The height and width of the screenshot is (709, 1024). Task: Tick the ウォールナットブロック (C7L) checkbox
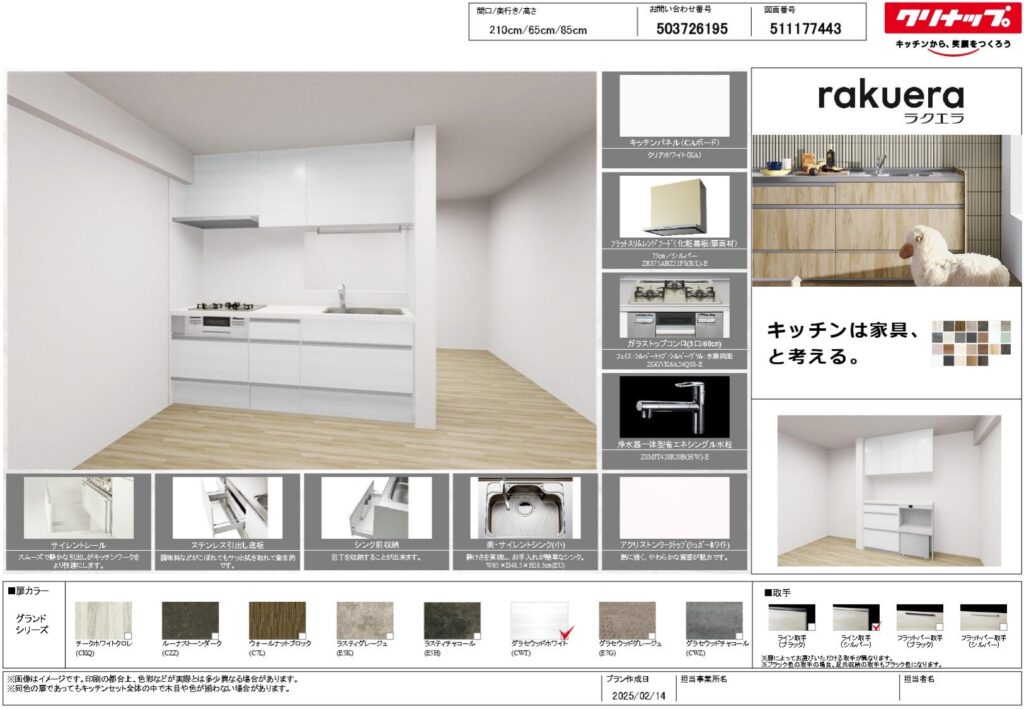(x=302, y=636)
